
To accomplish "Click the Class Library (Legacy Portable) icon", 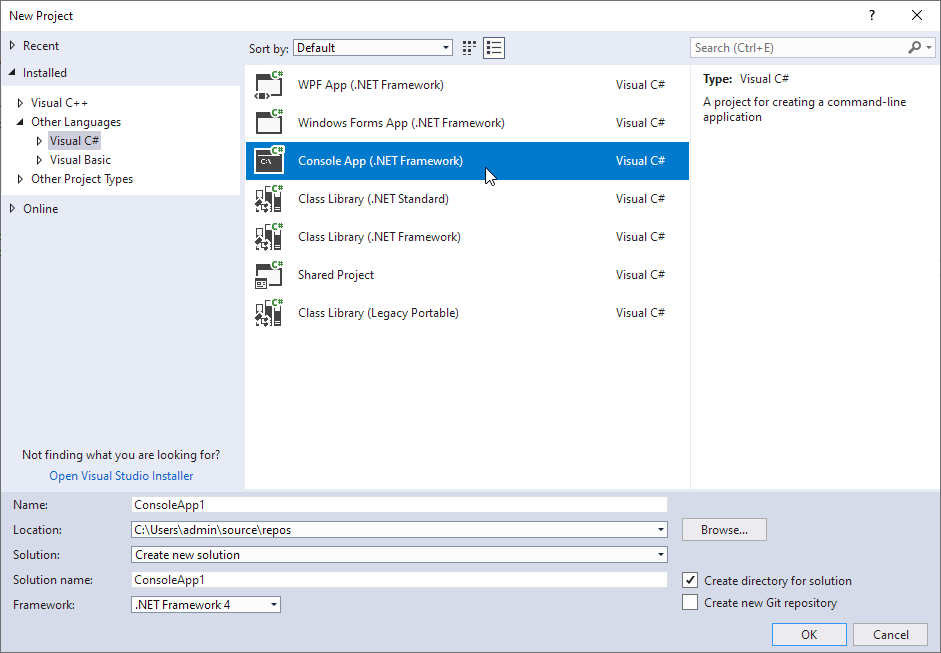I will (269, 313).
